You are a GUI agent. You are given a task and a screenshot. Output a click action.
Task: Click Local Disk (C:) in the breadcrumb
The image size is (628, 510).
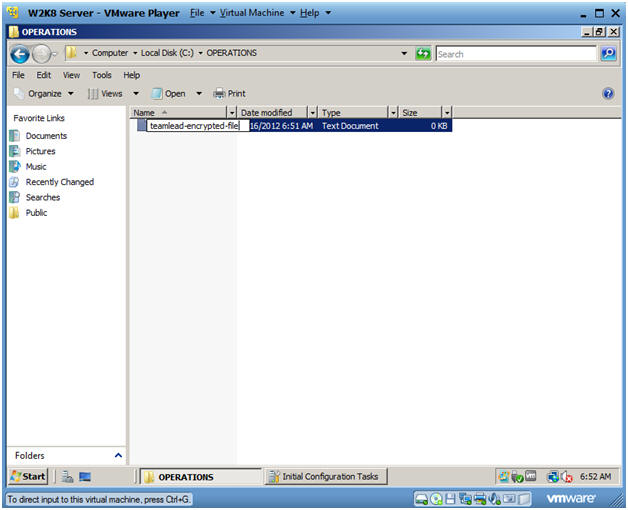[x=167, y=53]
